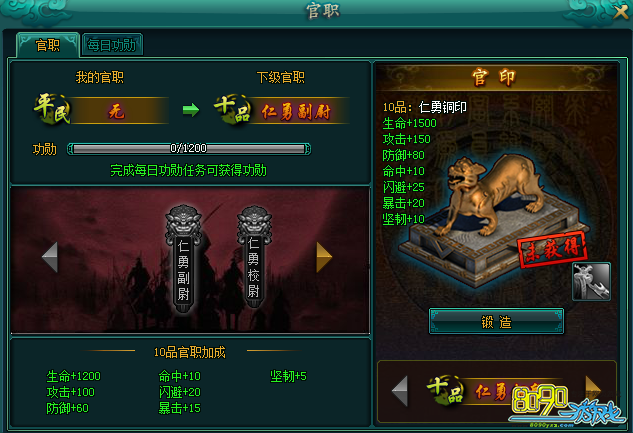Select the 仁勇副尉 lion-head plaque

[x=183, y=258]
